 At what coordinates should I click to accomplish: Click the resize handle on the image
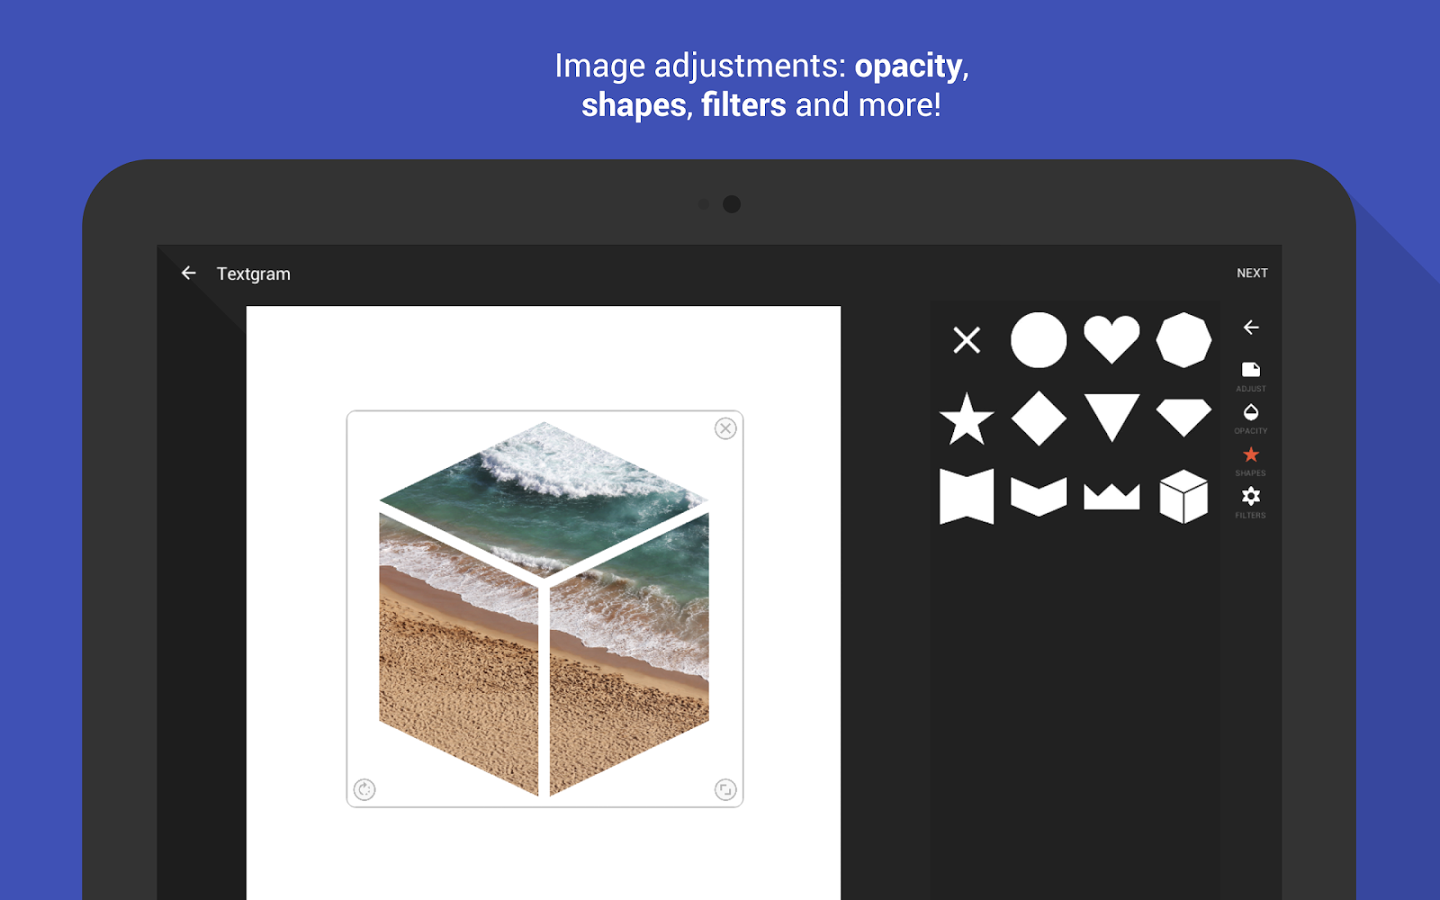click(x=726, y=790)
